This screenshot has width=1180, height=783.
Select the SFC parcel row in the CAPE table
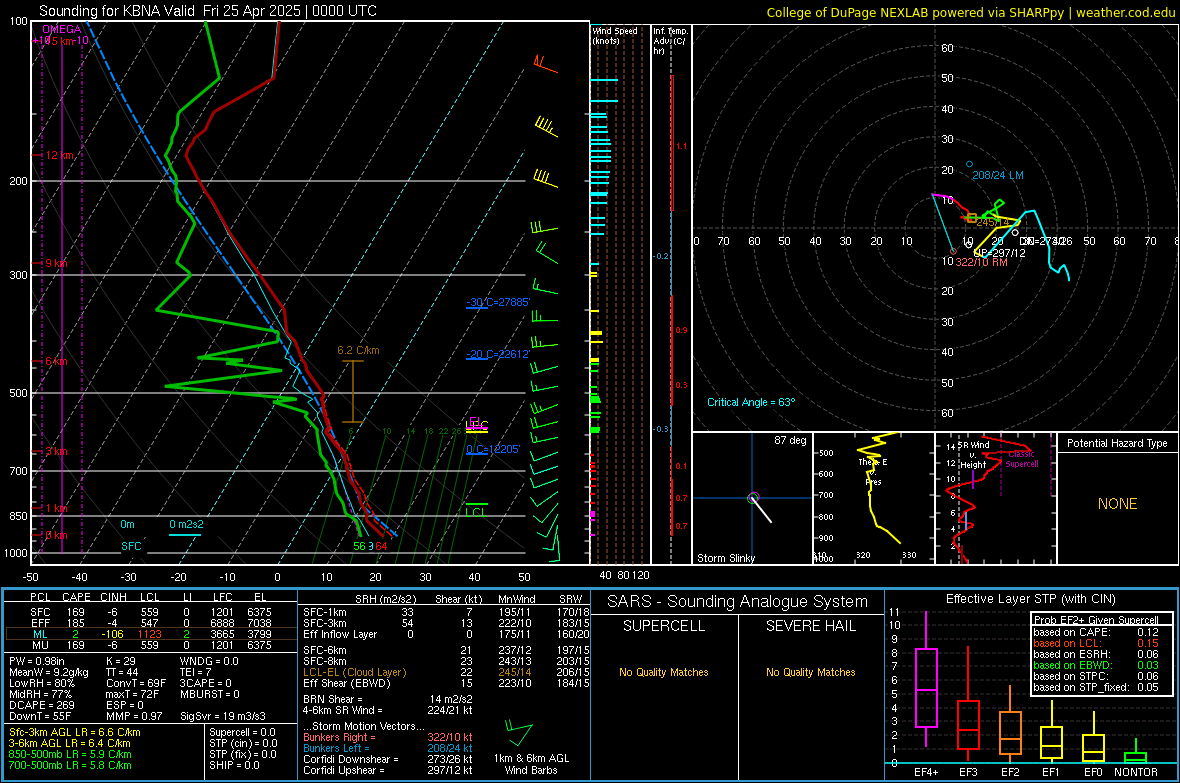151,612
